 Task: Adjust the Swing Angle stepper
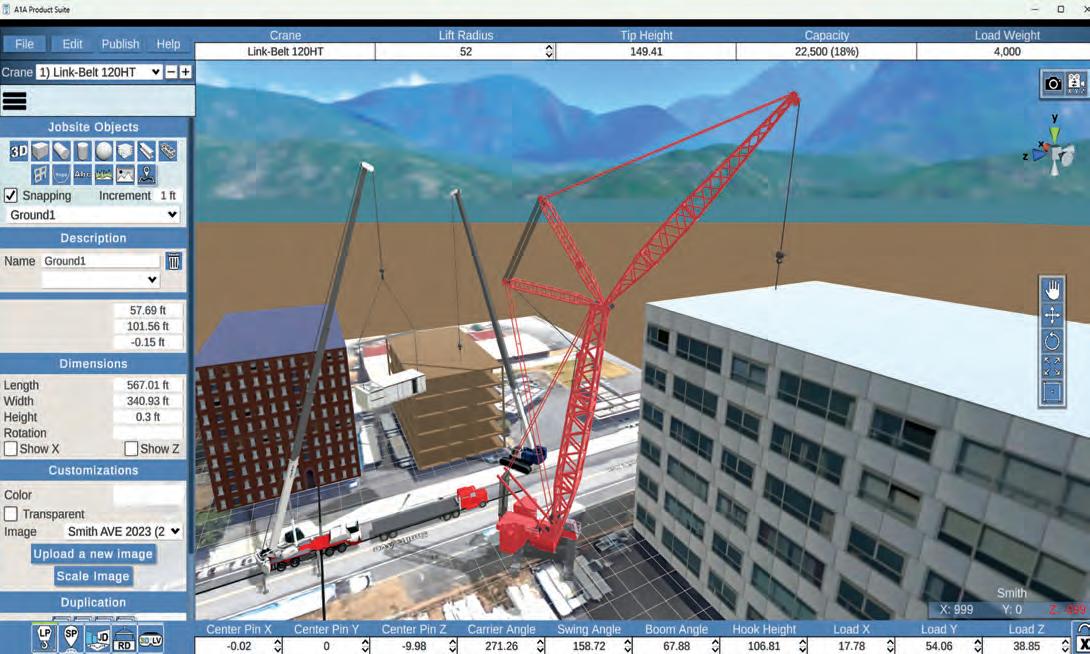(x=628, y=646)
